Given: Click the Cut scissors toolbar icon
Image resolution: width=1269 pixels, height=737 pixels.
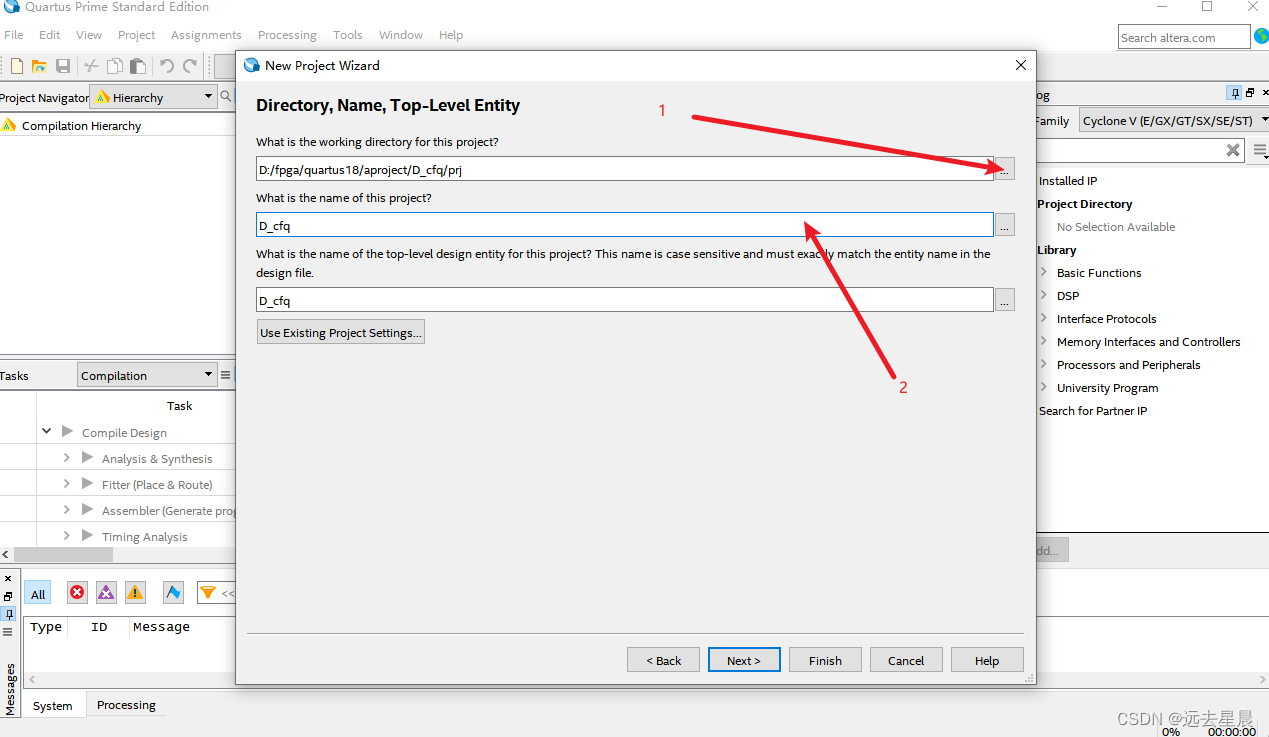Looking at the screenshot, I should click(91, 66).
